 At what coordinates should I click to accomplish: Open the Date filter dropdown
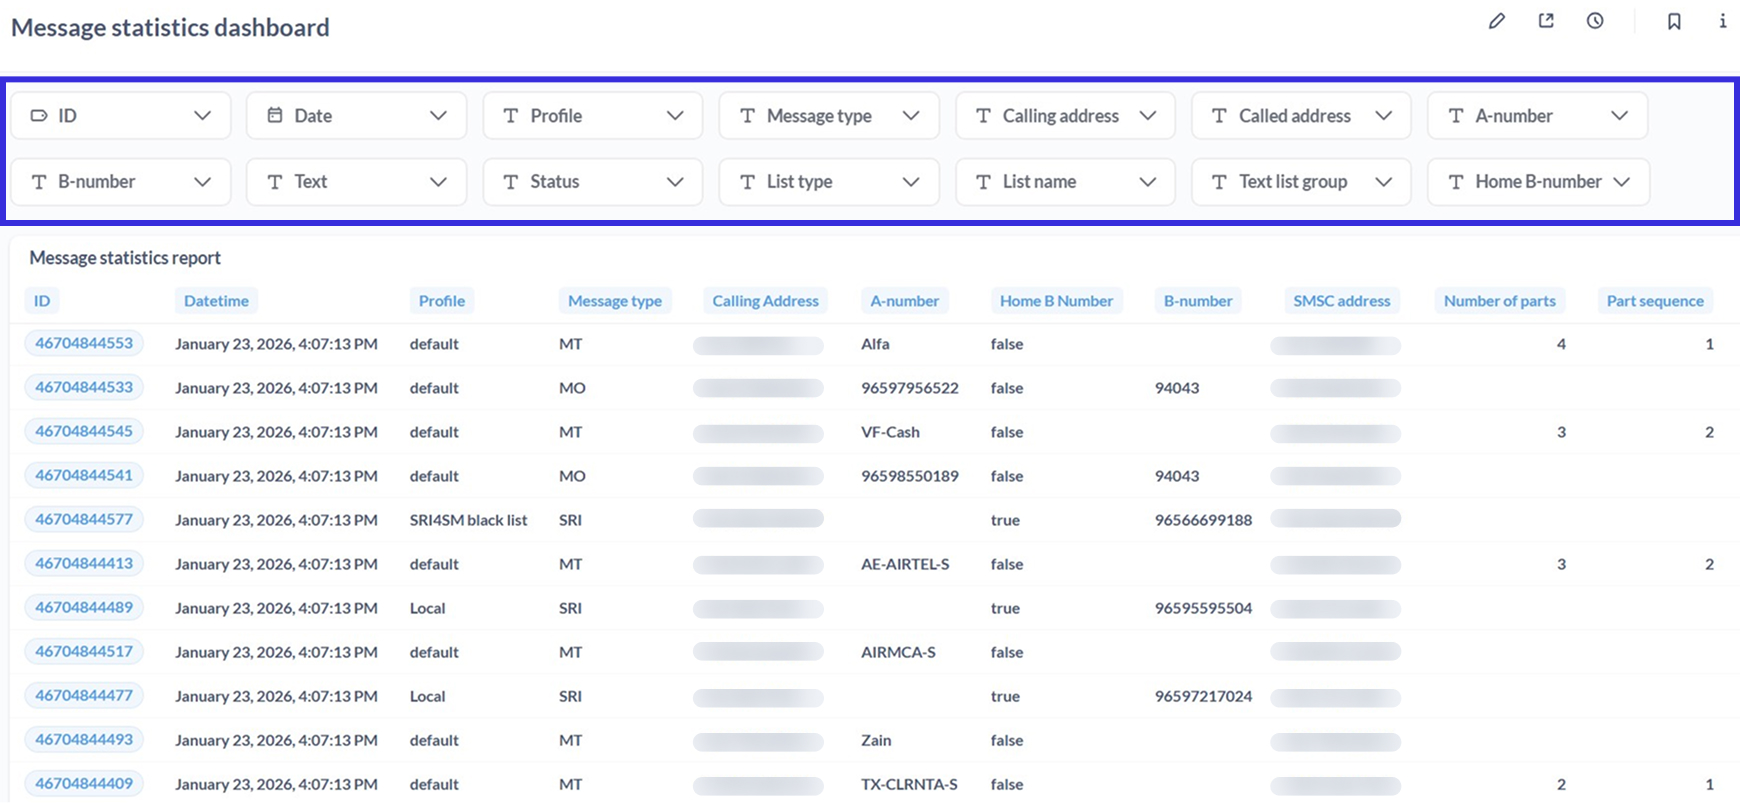pos(357,116)
